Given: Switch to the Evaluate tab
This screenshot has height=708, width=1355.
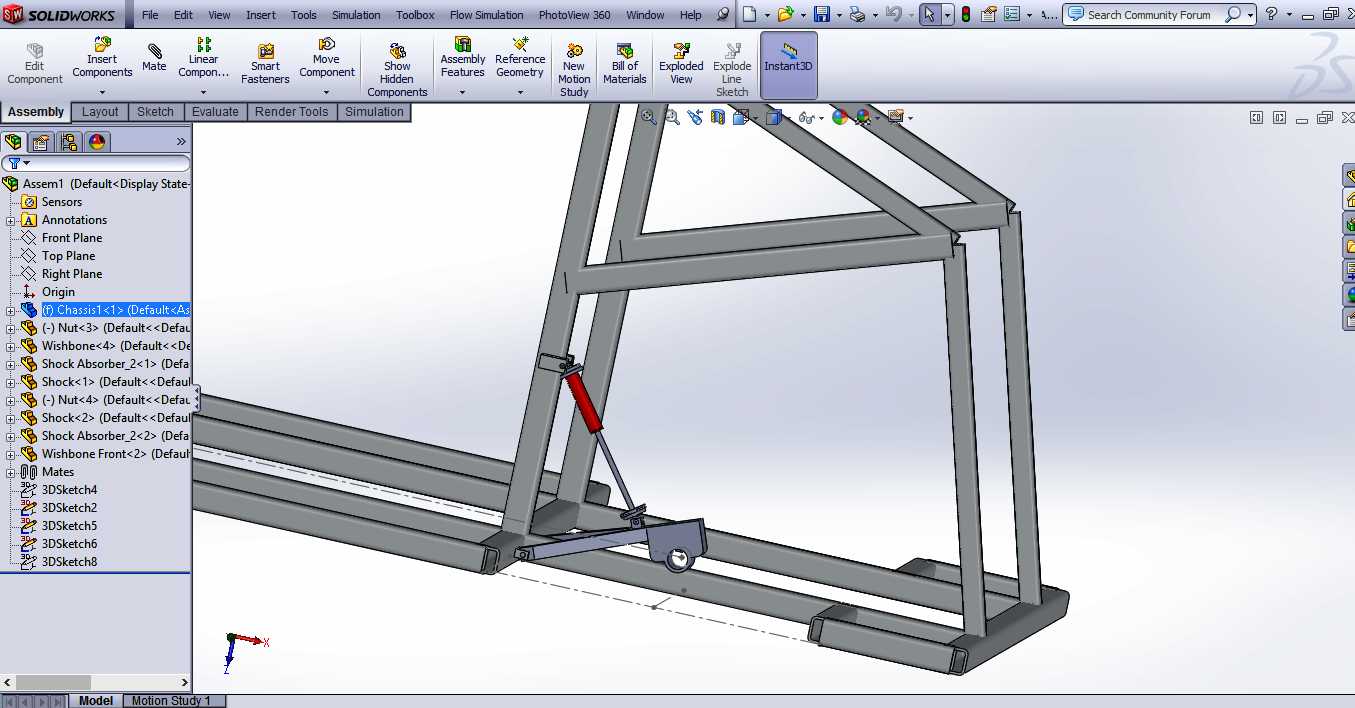Looking at the screenshot, I should click(x=215, y=112).
